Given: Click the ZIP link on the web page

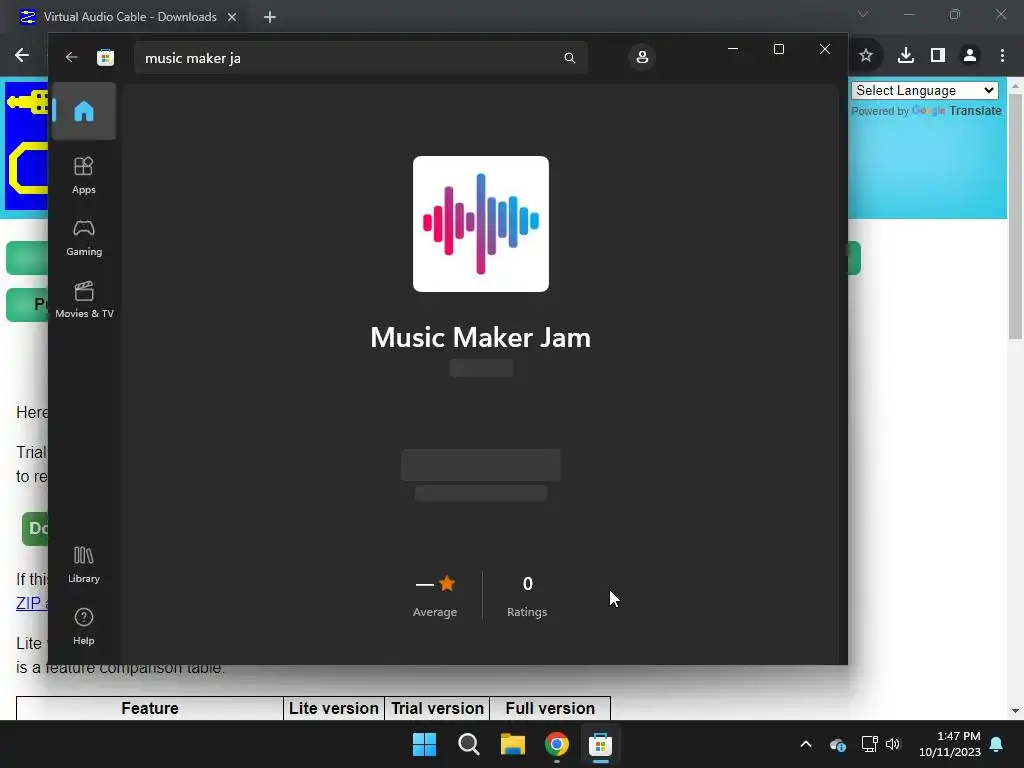Looking at the screenshot, I should click(x=31, y=603).
